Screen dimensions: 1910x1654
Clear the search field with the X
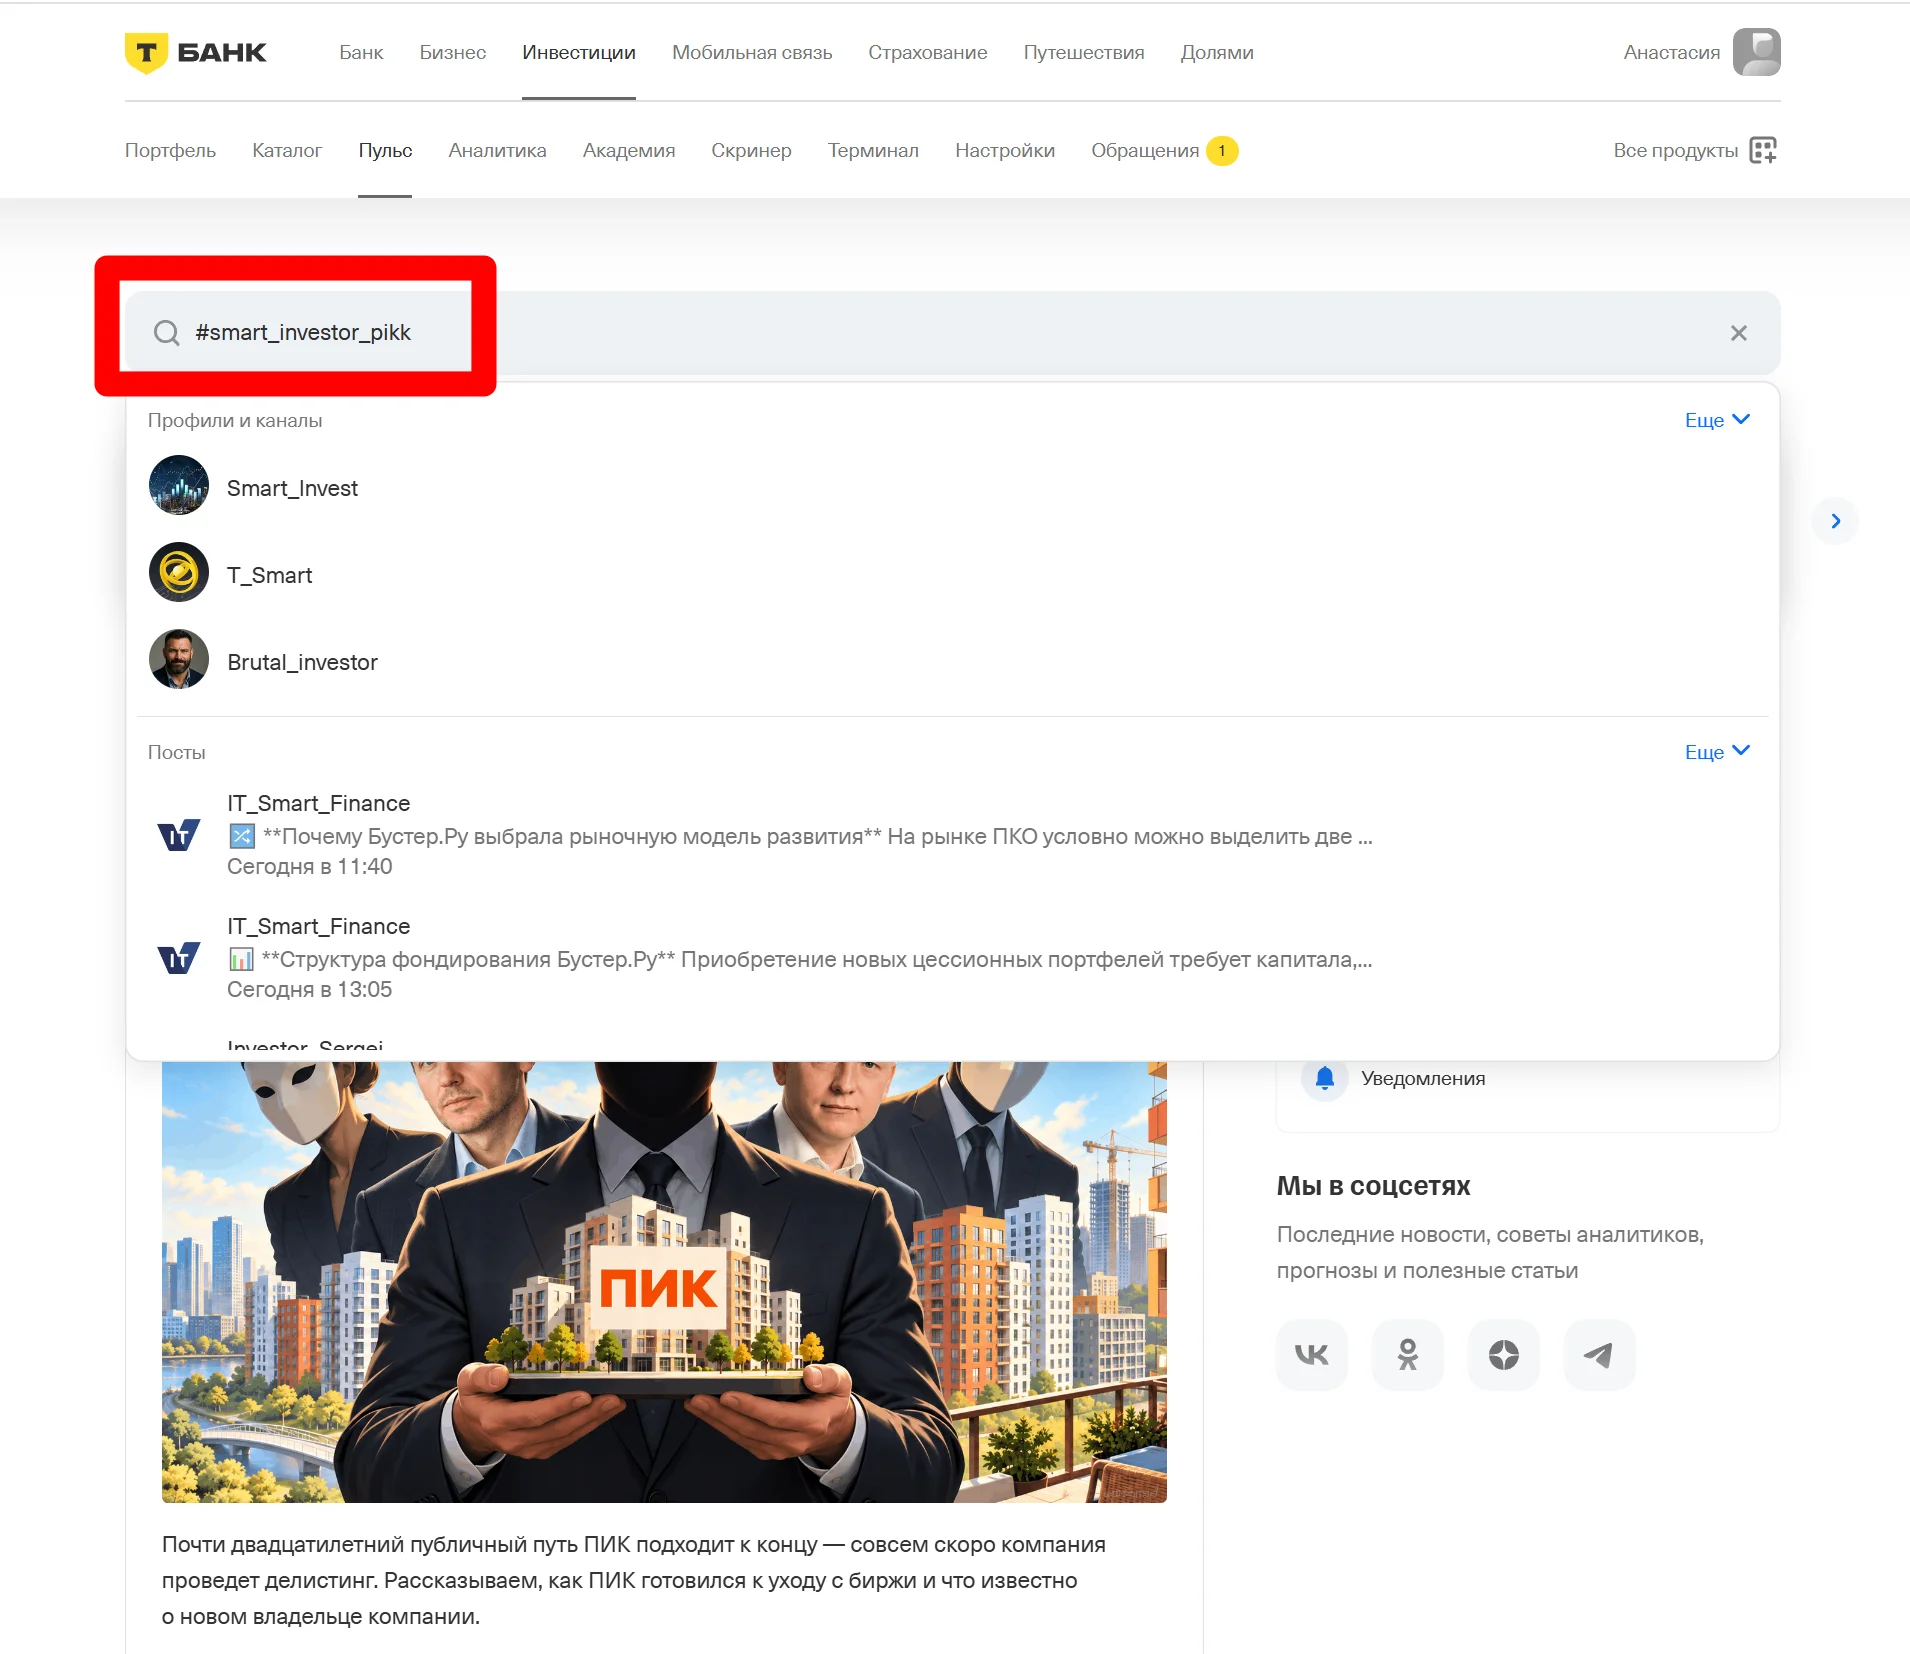1739,333
